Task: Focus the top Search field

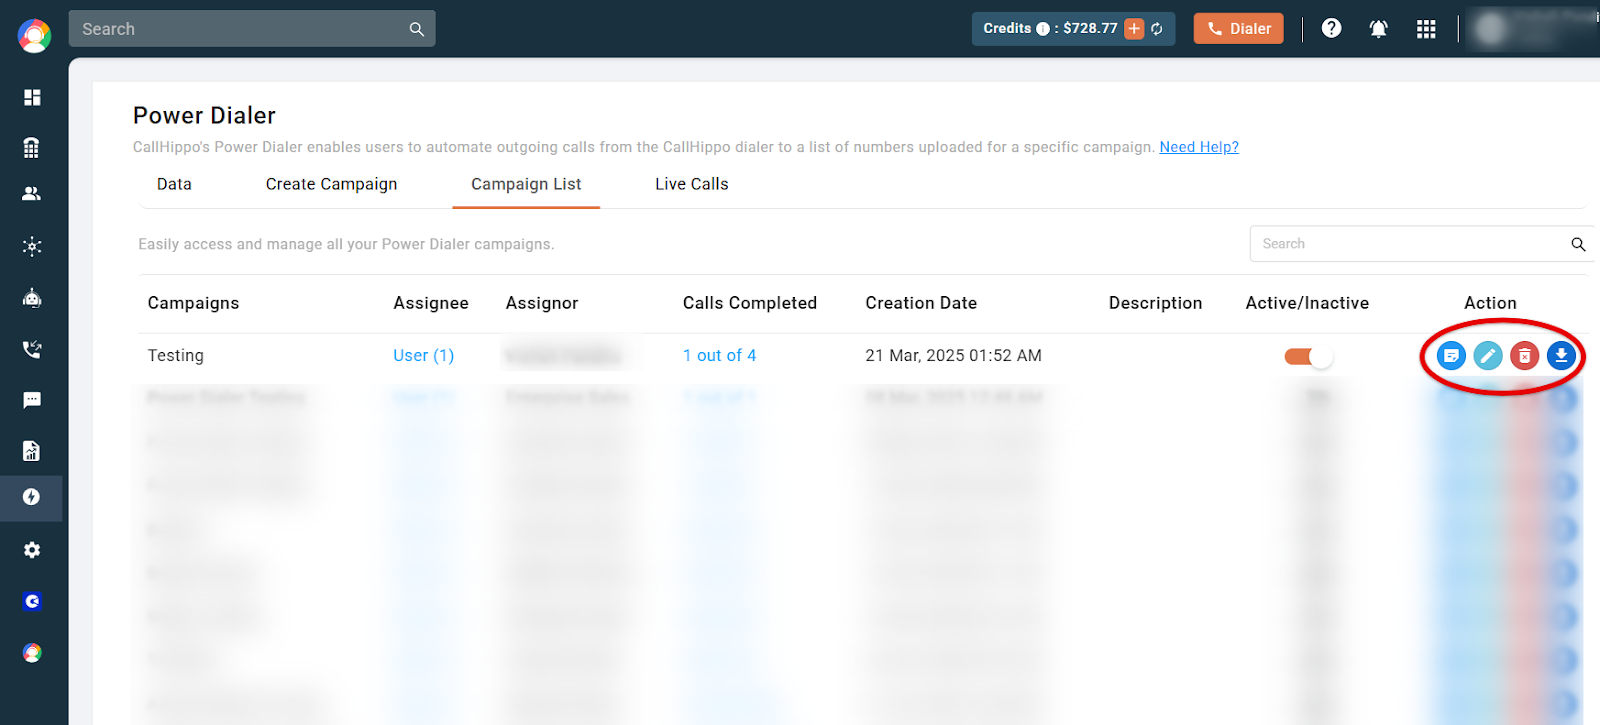Action: coord(252,29)
